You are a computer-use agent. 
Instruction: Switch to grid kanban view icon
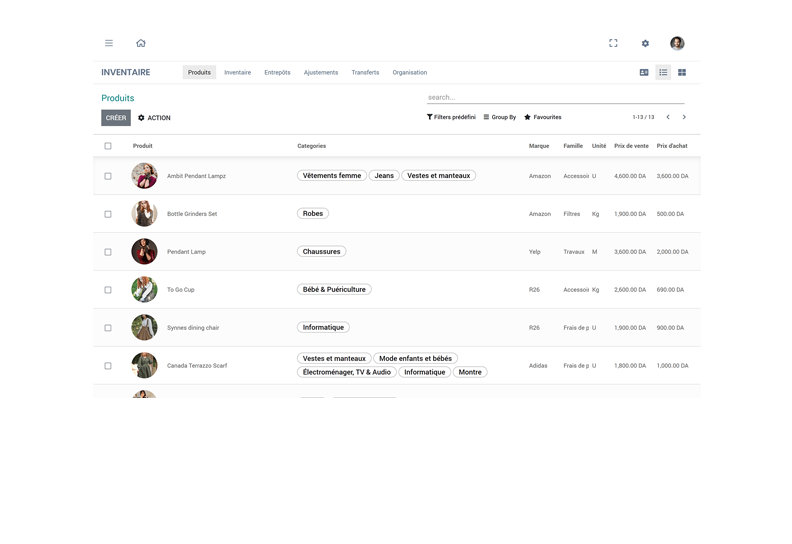682,72
